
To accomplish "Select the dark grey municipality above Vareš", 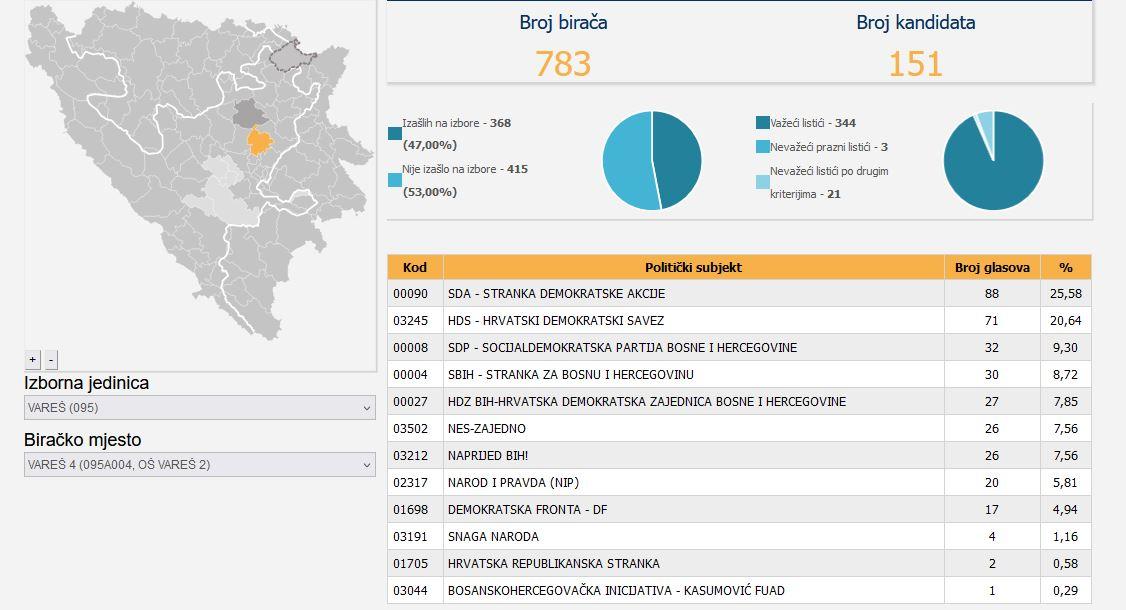I will [248, 114].
